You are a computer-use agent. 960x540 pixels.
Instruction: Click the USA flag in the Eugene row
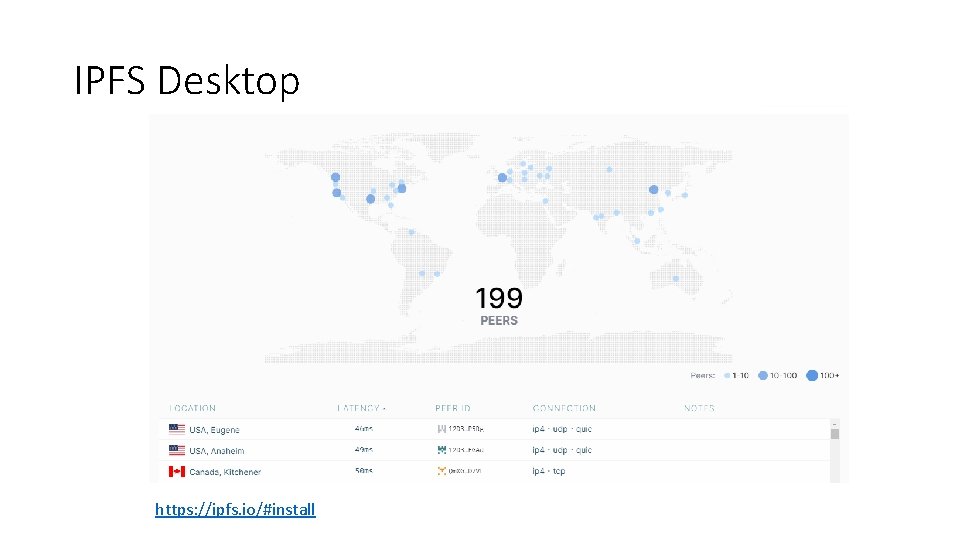(177, 429)
